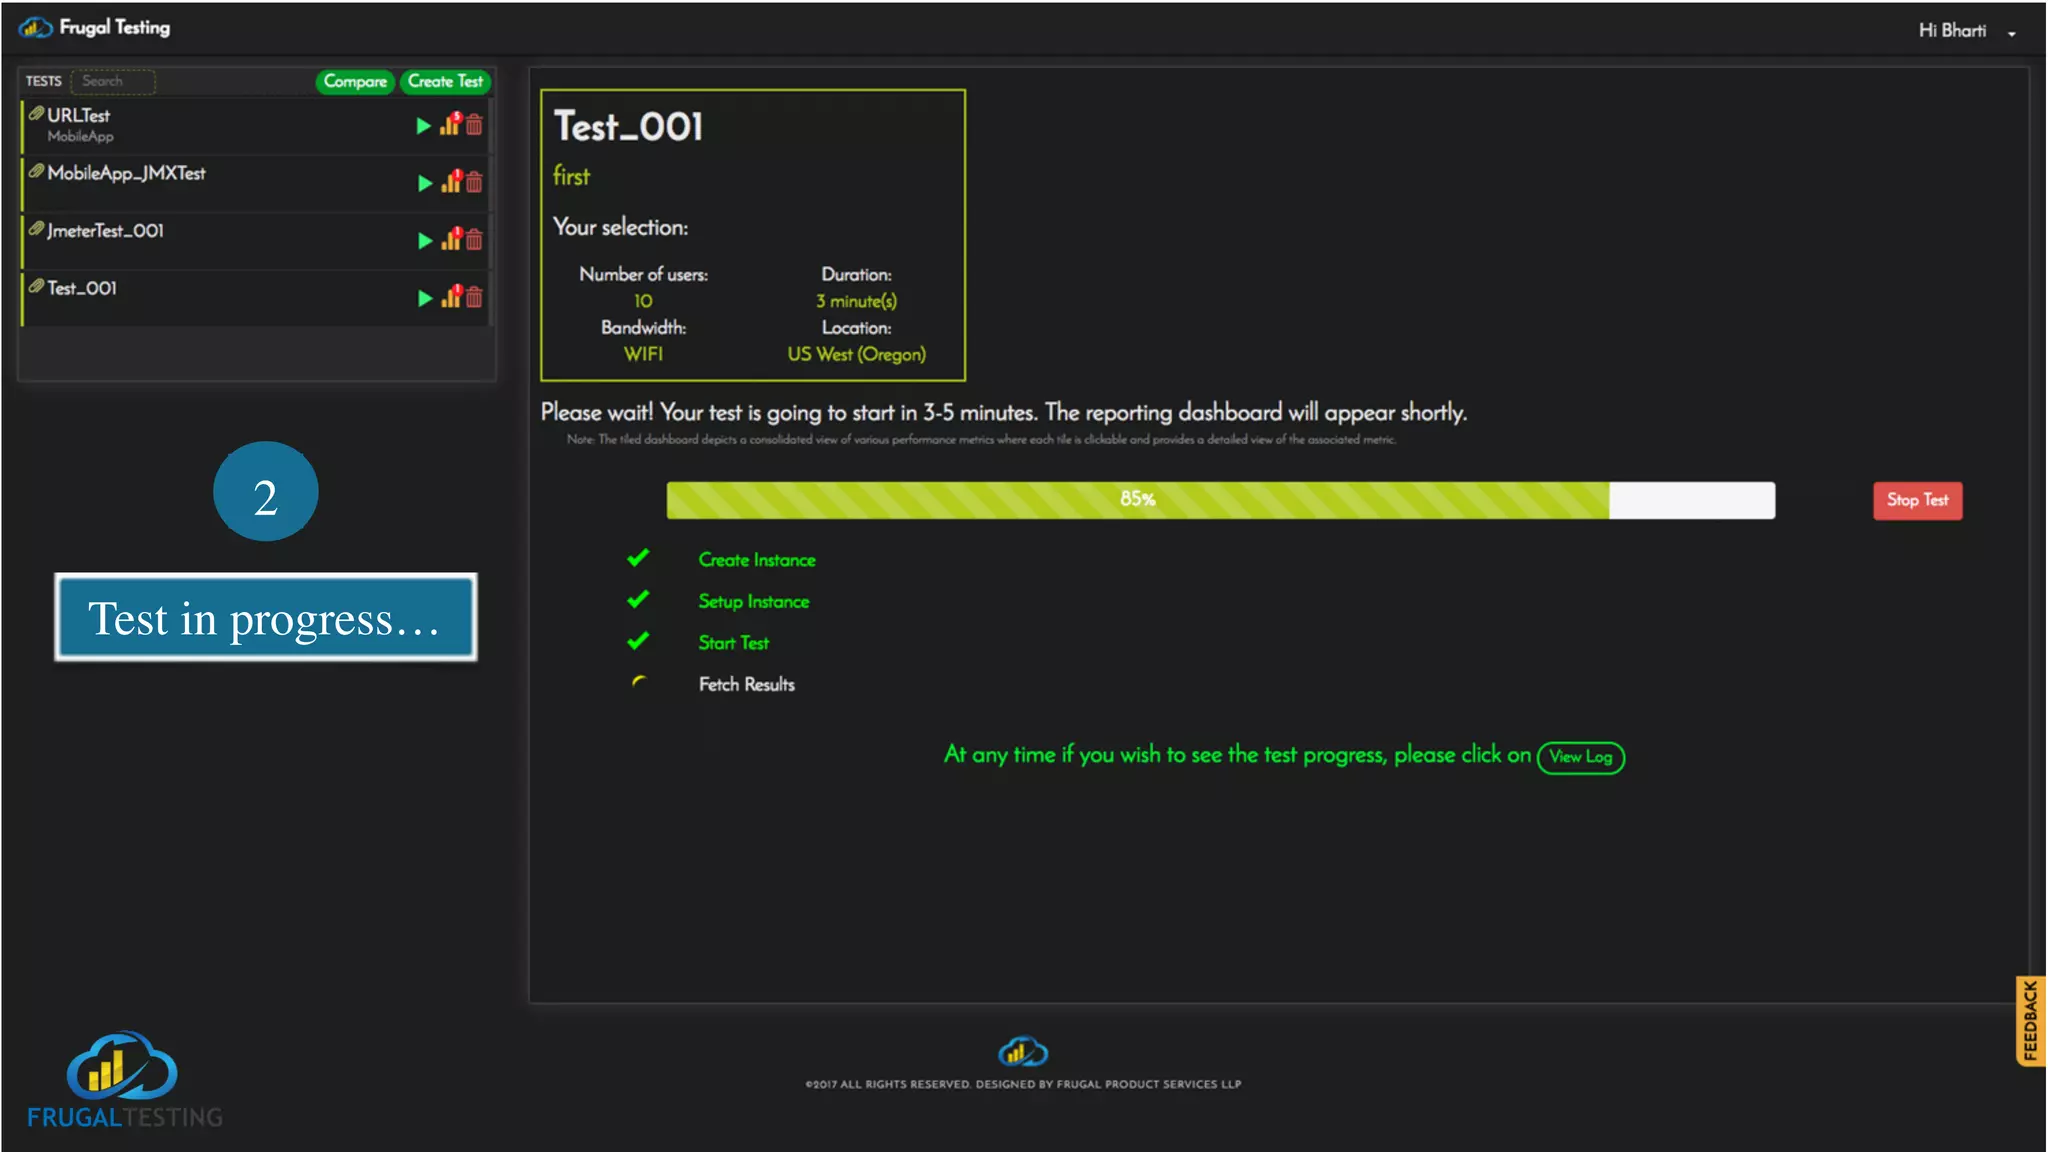Viewport: 2048px width, 1152px height.
Task: Delete URLTest using its trash icon
Action: pos(474,125)
